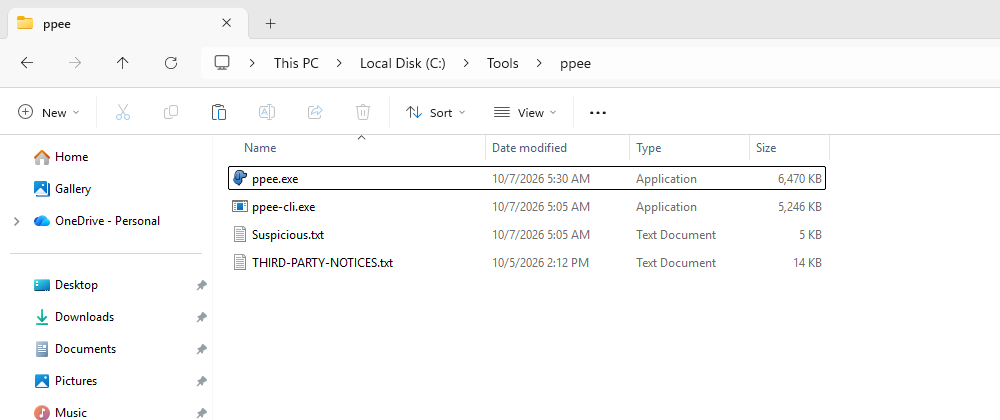This screenshot has height=420, width=1000.
Task: Click the ppee breadcrumb segment
Action: pyautogui.click(x=575, y=63)
